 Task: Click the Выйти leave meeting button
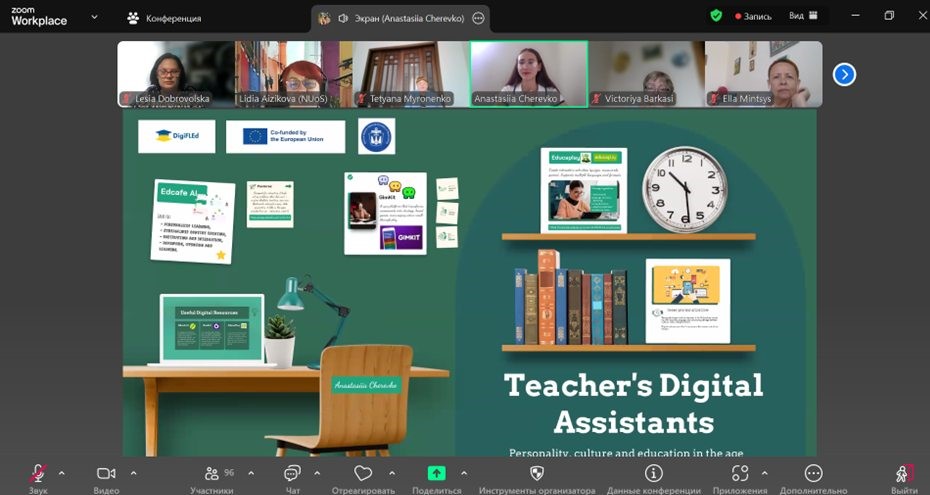903,474
